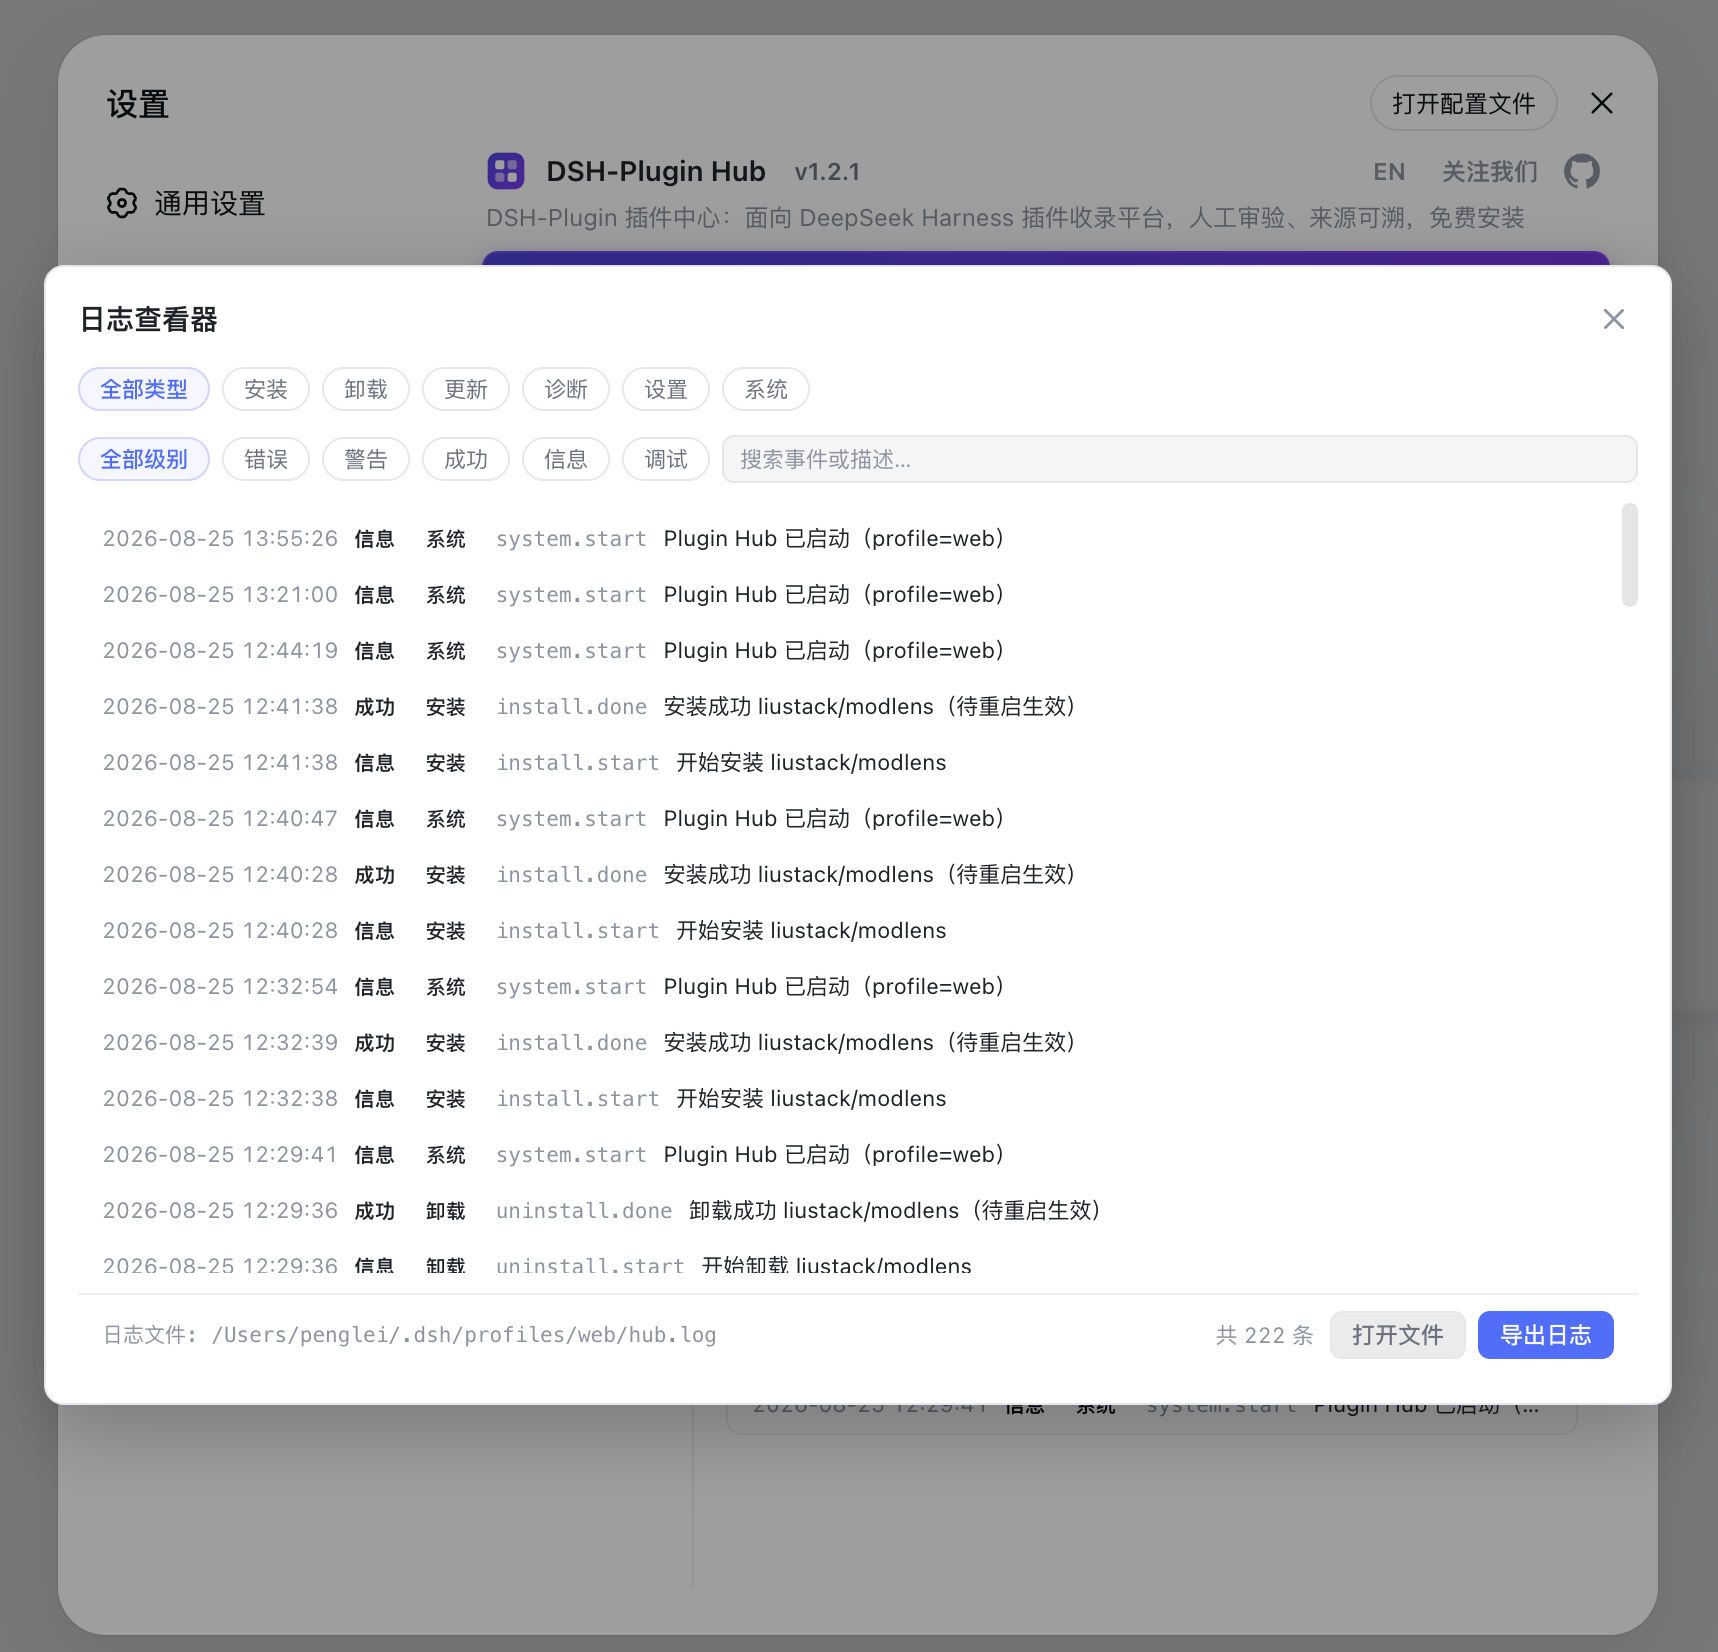Select the 12:29:41 system.start log entry
This screenshot has width=1718, height=1652.
coord(848,1155)
